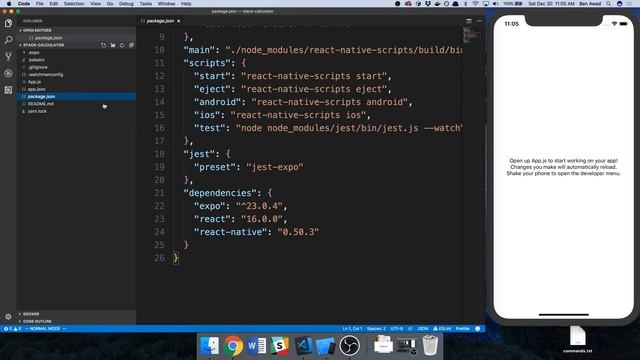Open the Trash in the dock

click(x=430, y=345)
